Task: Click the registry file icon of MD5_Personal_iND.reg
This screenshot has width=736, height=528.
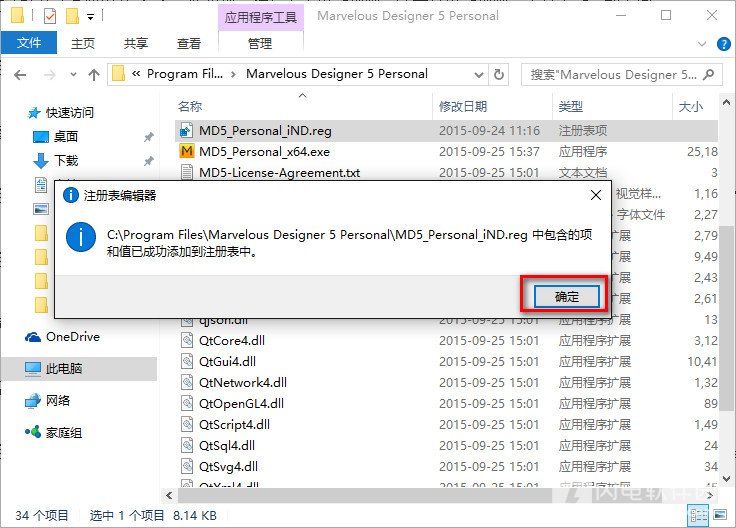Action: pos(186,130)
